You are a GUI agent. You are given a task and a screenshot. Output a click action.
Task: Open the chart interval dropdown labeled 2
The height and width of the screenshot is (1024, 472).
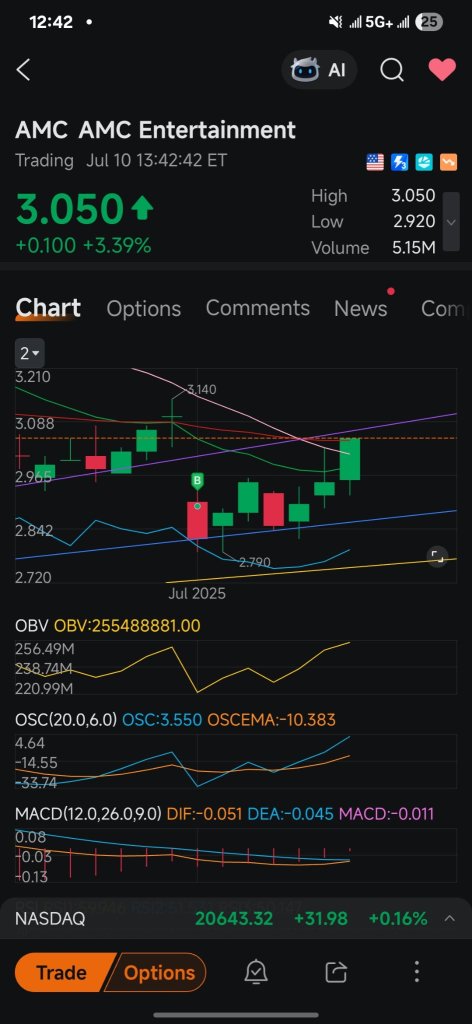click(30, 354)
